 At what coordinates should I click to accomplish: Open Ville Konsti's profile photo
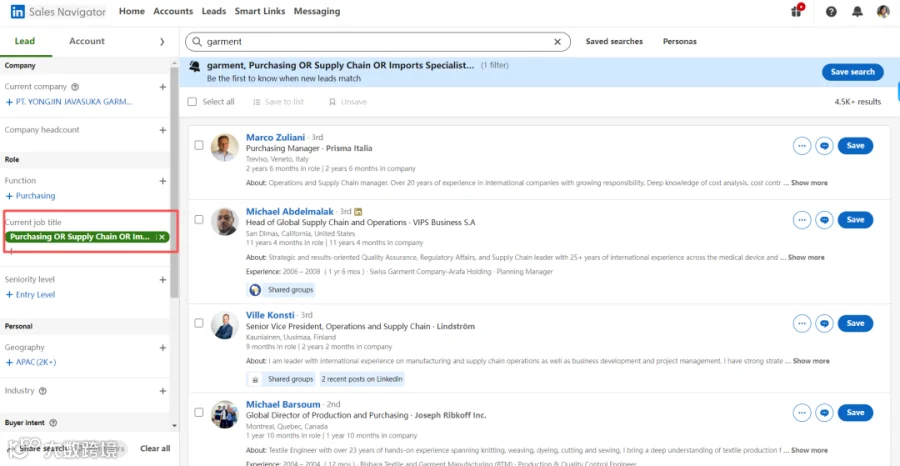224,325
